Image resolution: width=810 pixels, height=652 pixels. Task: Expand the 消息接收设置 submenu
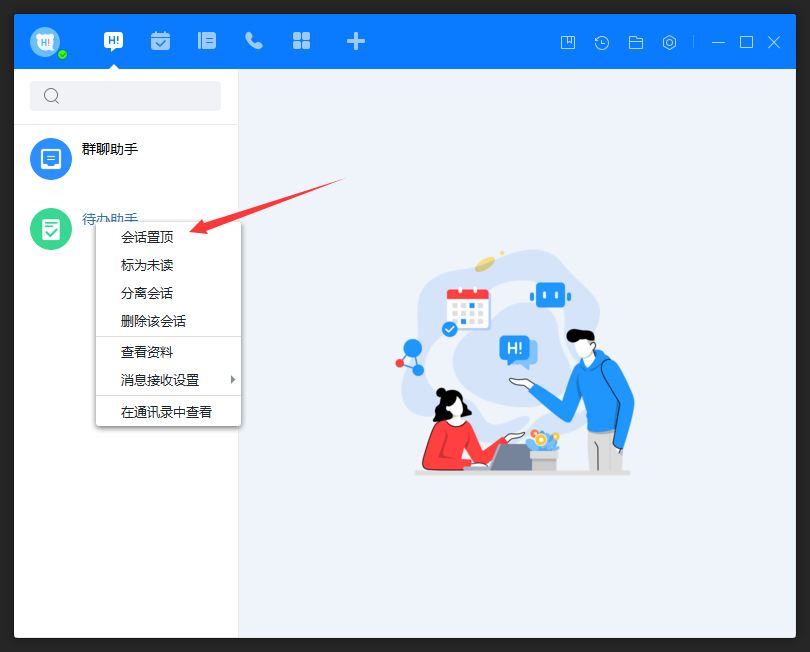pyautogui.click(x=160, y=380)
